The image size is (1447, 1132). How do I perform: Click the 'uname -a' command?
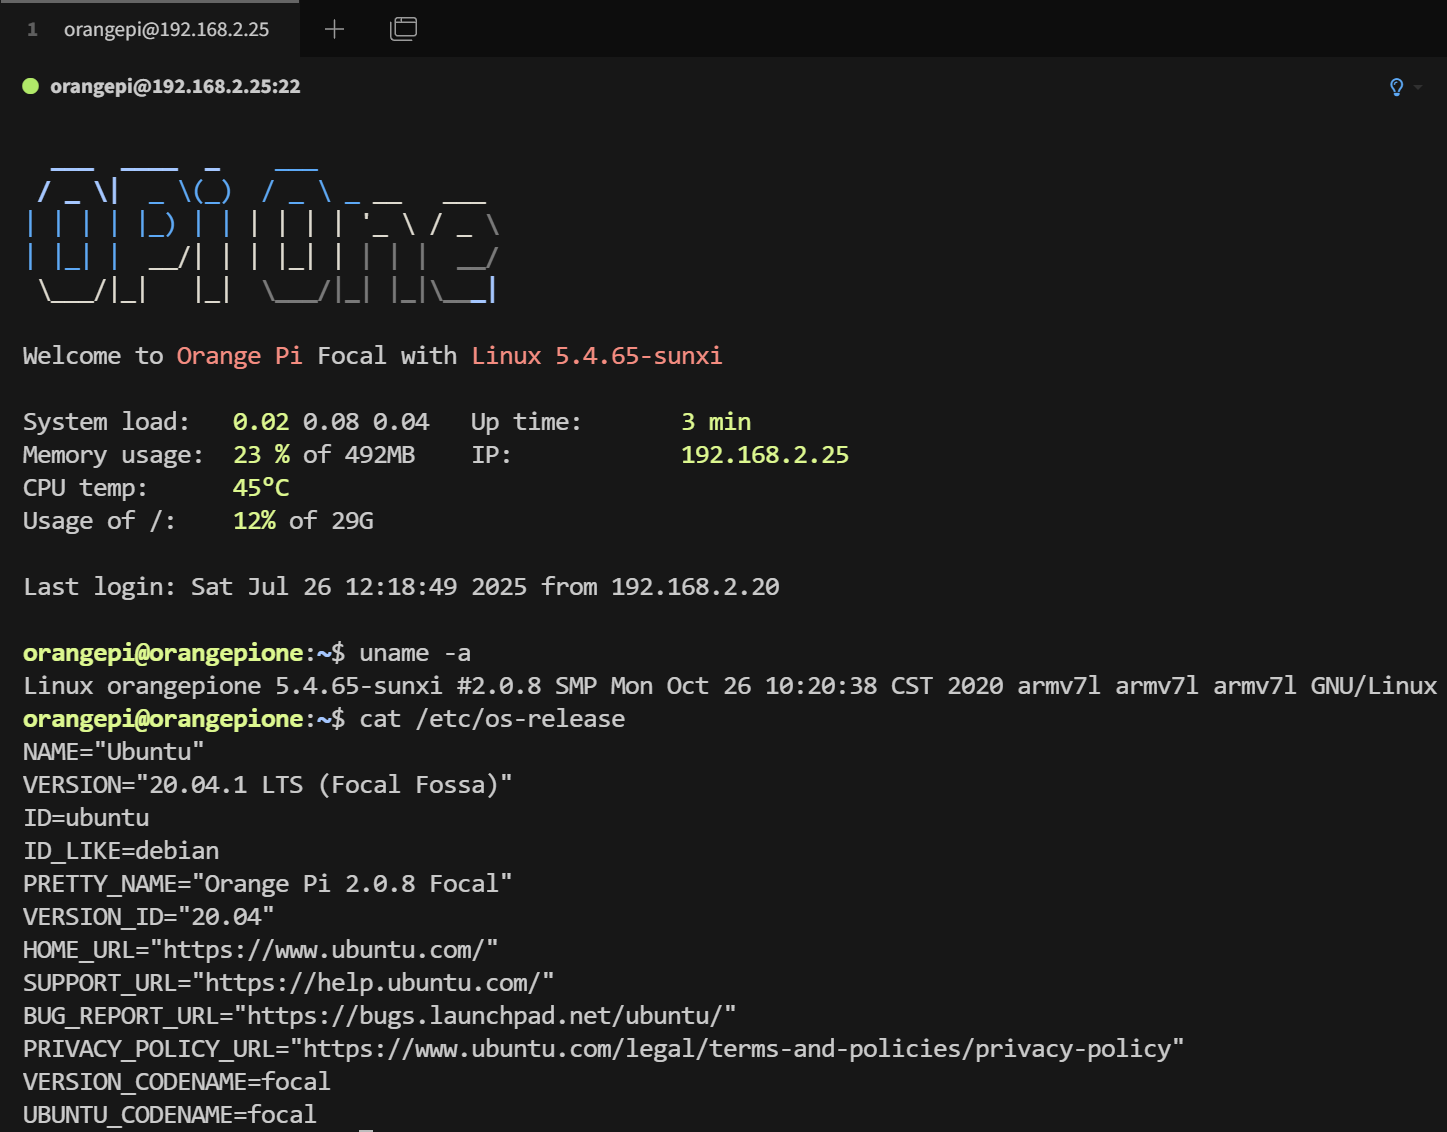tap(415, 653)
